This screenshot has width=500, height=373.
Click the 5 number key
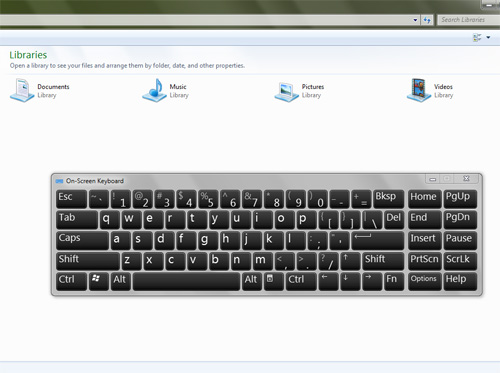208,199
